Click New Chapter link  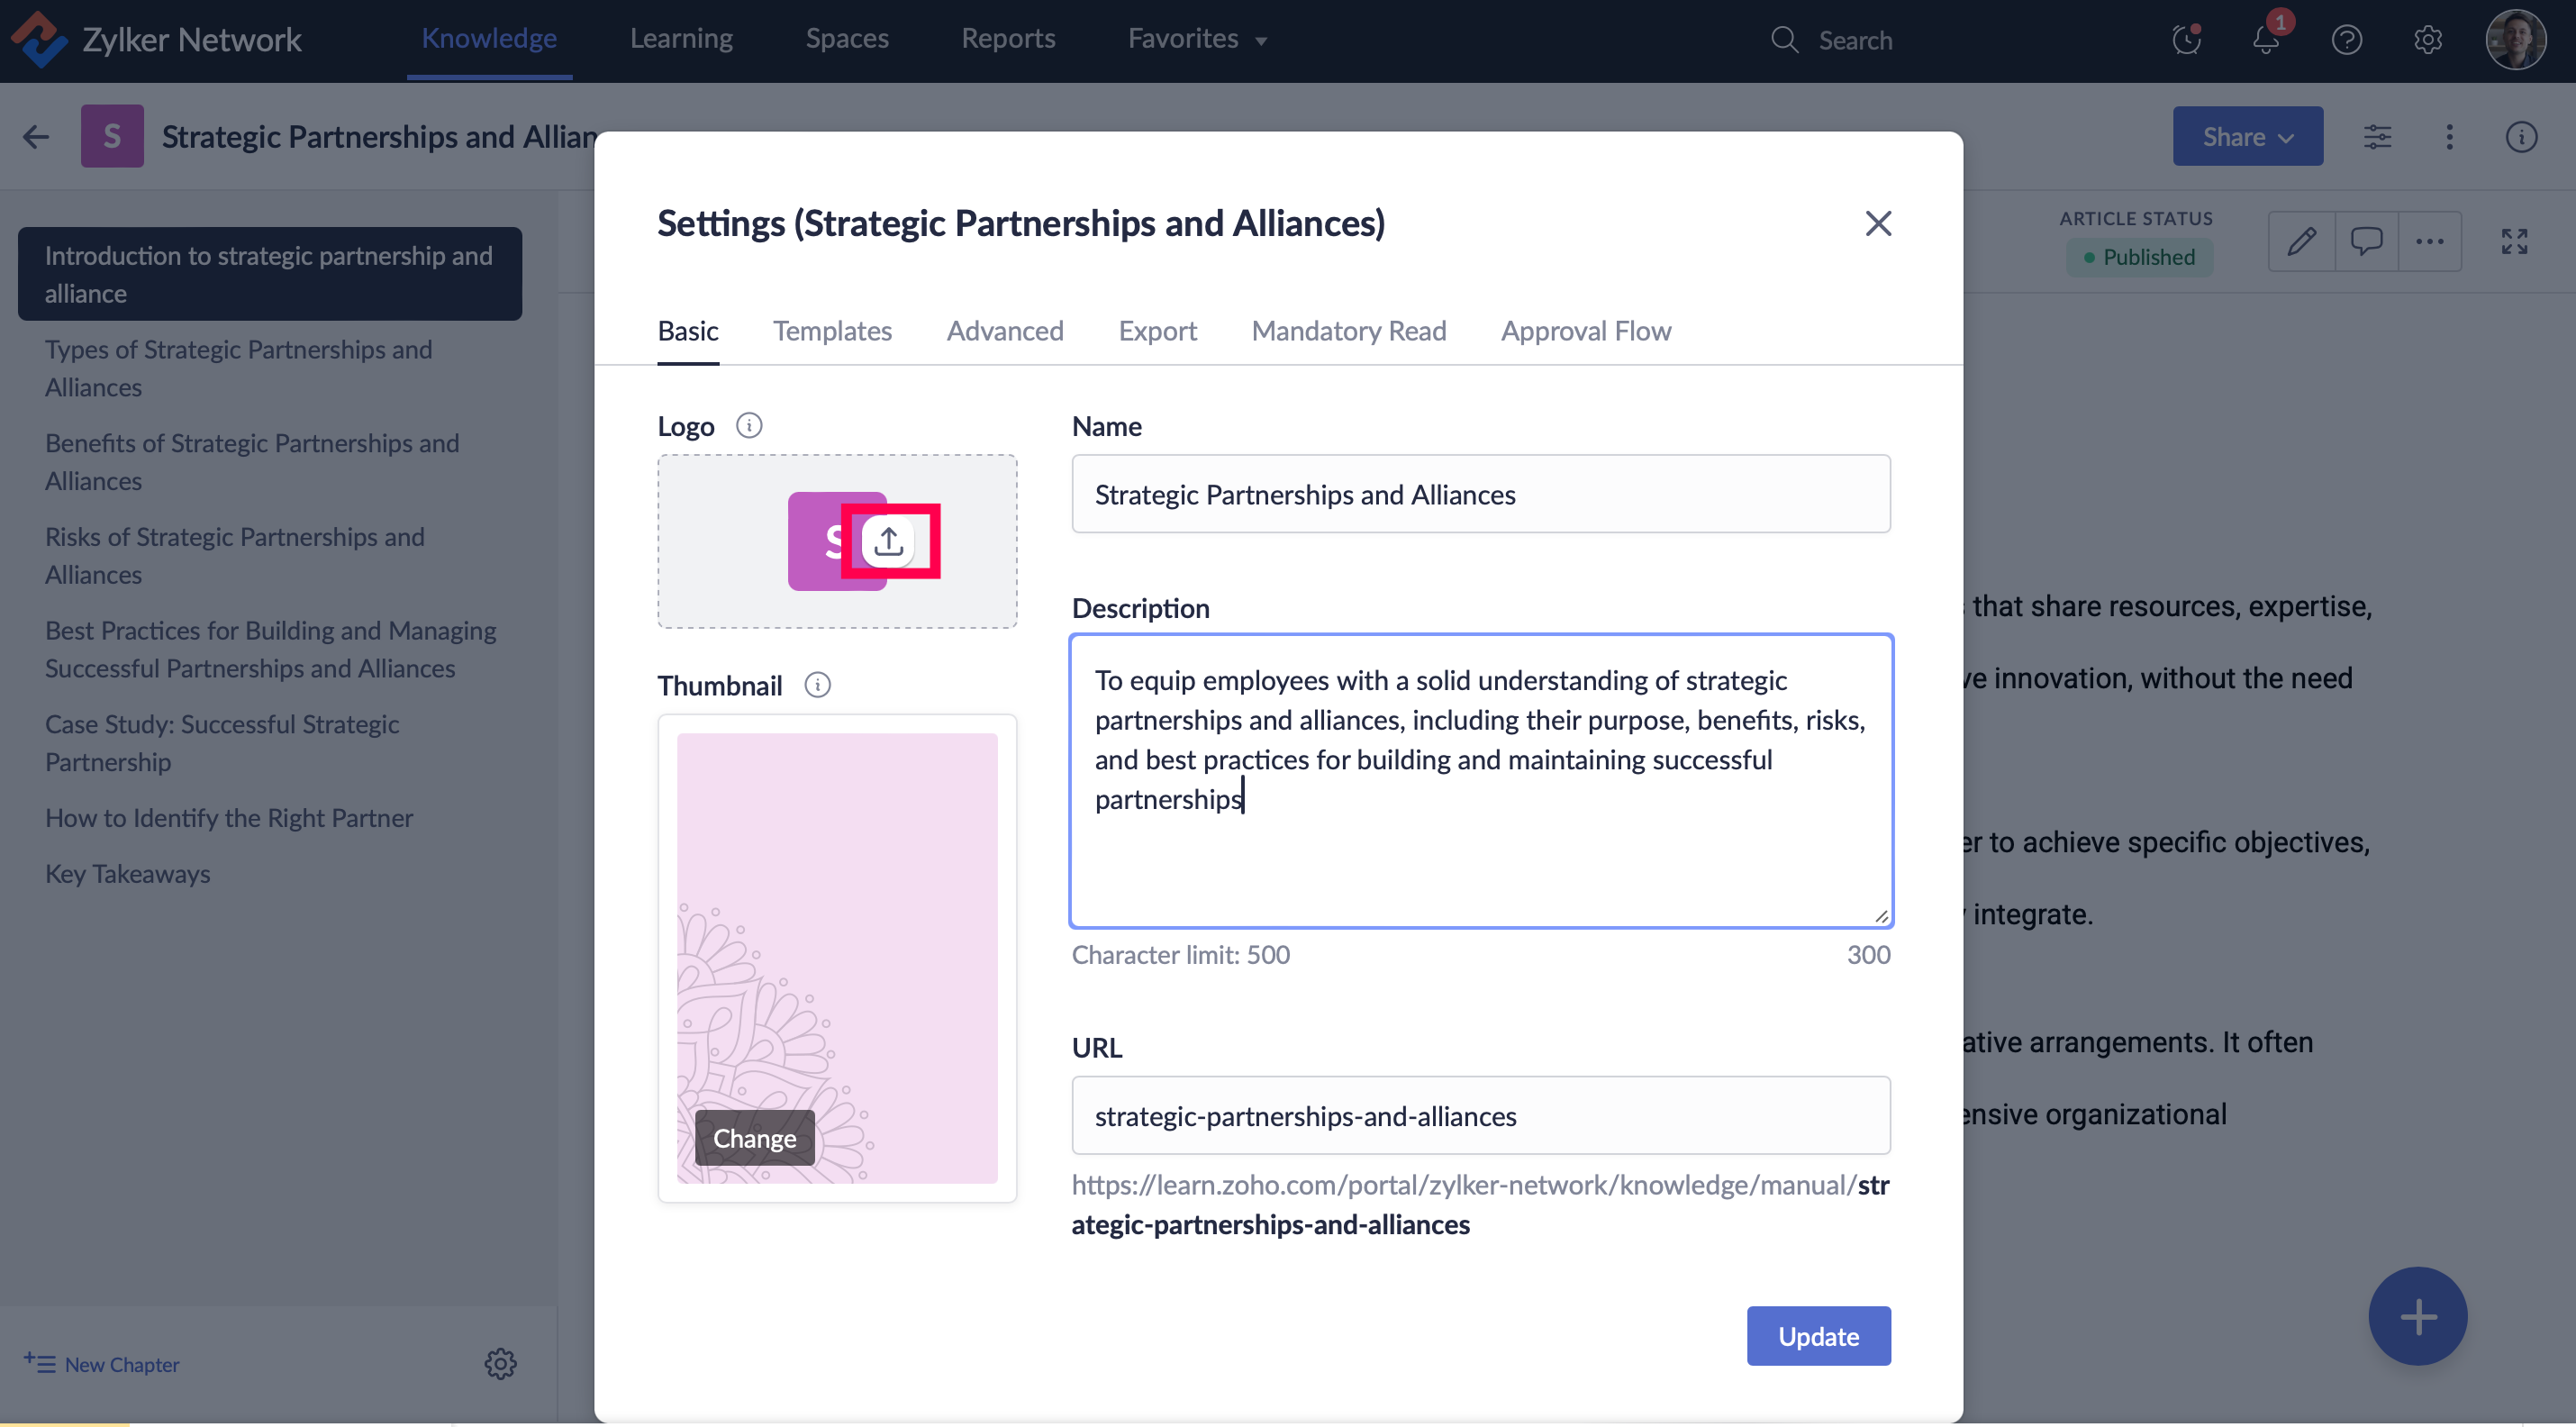(x=102, y=1364)
